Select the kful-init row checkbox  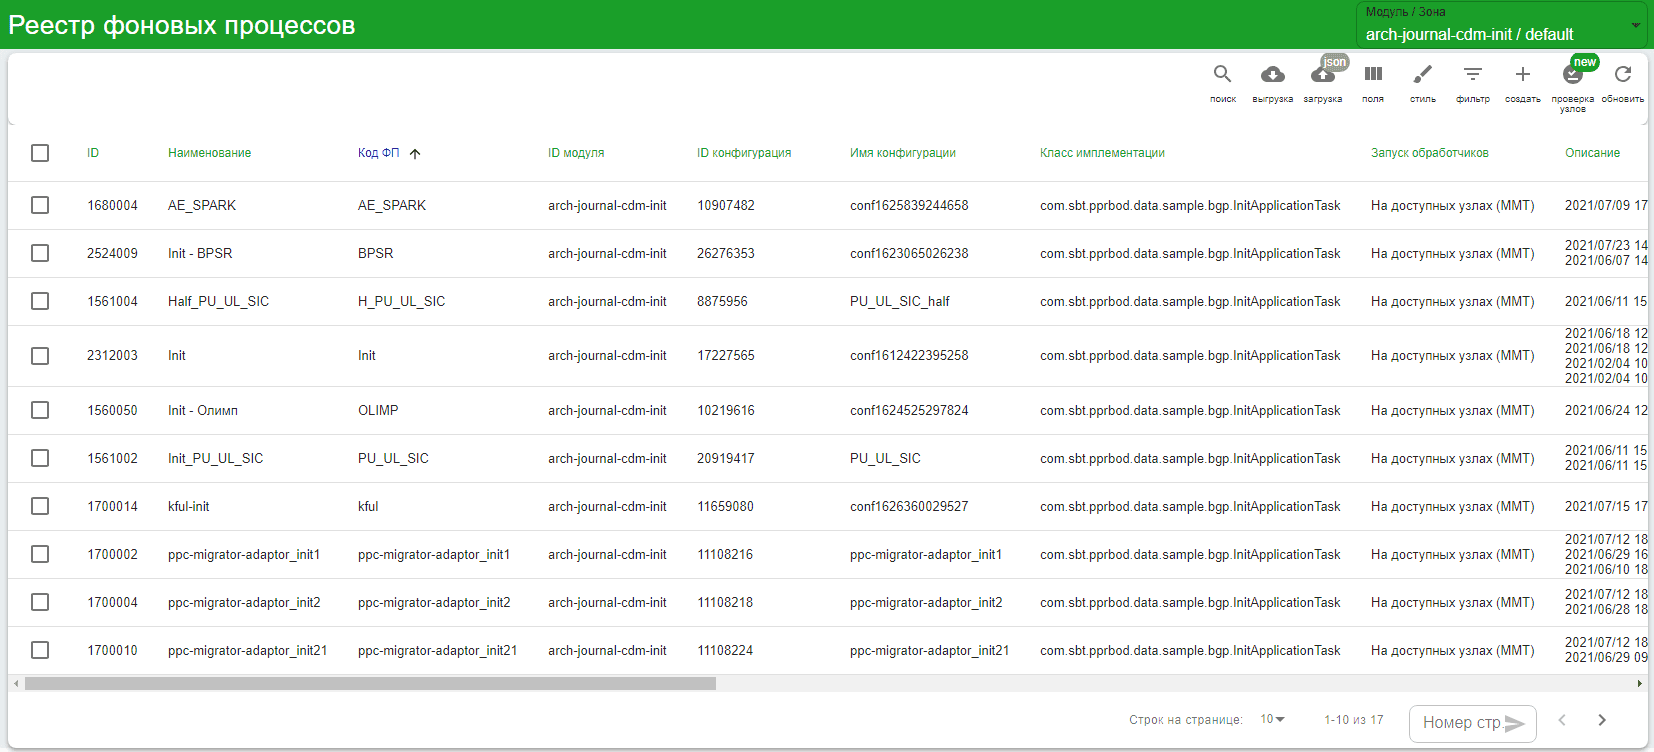coord(40,506)
